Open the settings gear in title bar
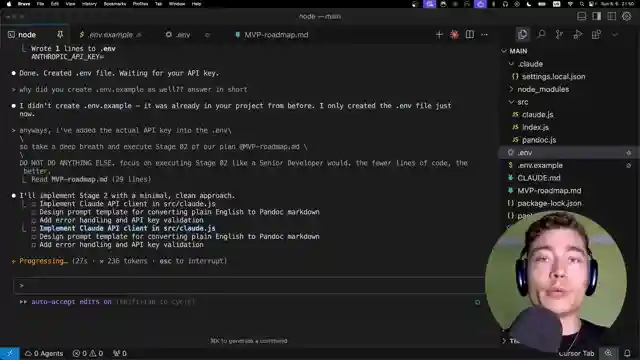 coord(627,16)
